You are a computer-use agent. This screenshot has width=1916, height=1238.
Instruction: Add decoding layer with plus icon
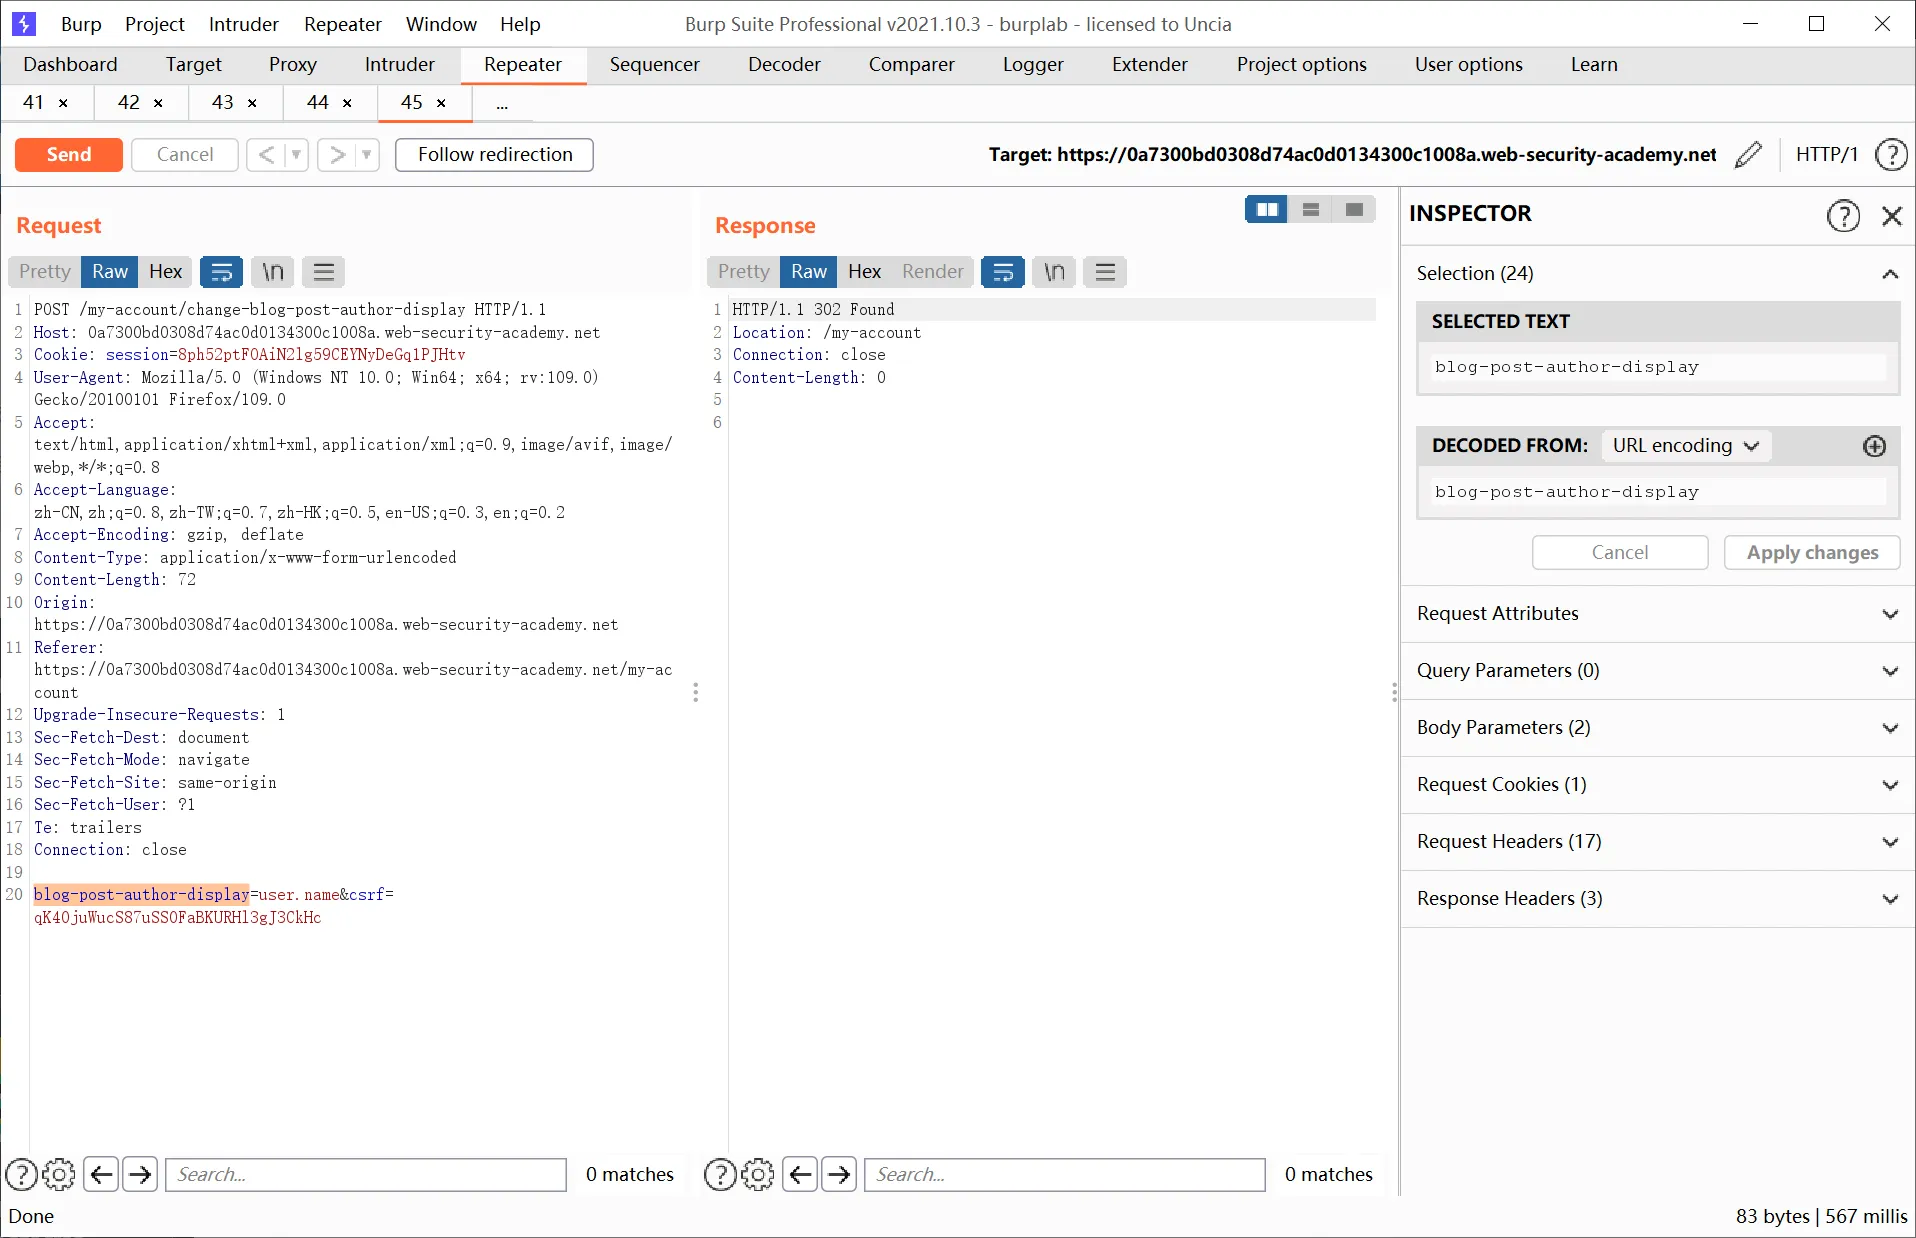point(1874,446)
